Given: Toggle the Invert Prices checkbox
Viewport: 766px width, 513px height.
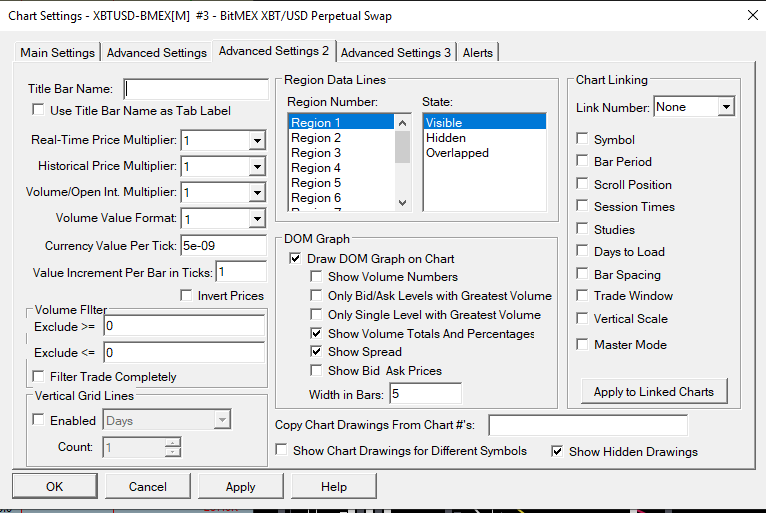Looking at the screenshot, I should coord(186,296).
